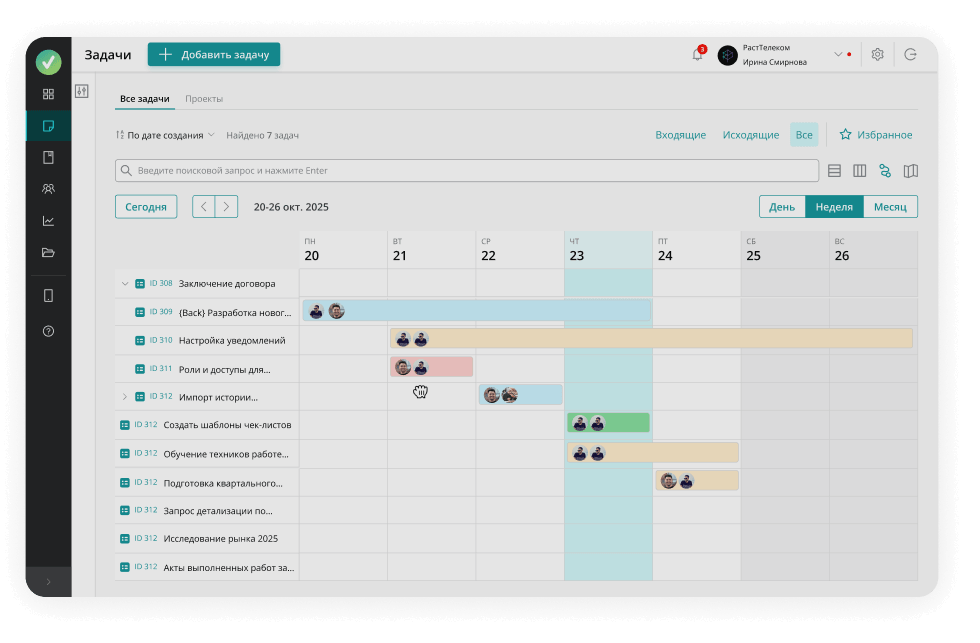Collapse the Заключение договора task group
Screen dimensions: 980x643
pos(125,284)
